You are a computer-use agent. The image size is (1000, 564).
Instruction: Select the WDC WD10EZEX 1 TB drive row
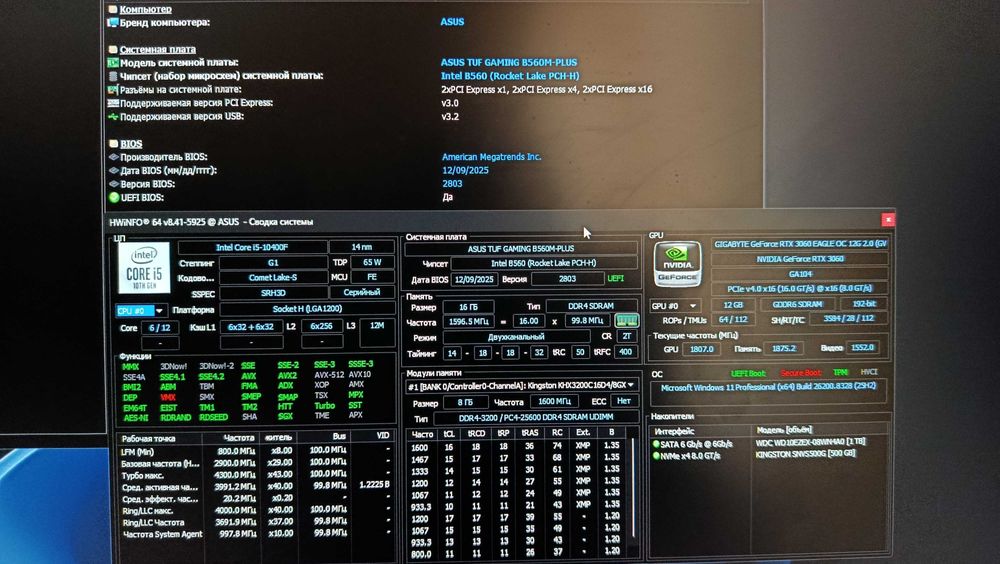tap(768, 443)
